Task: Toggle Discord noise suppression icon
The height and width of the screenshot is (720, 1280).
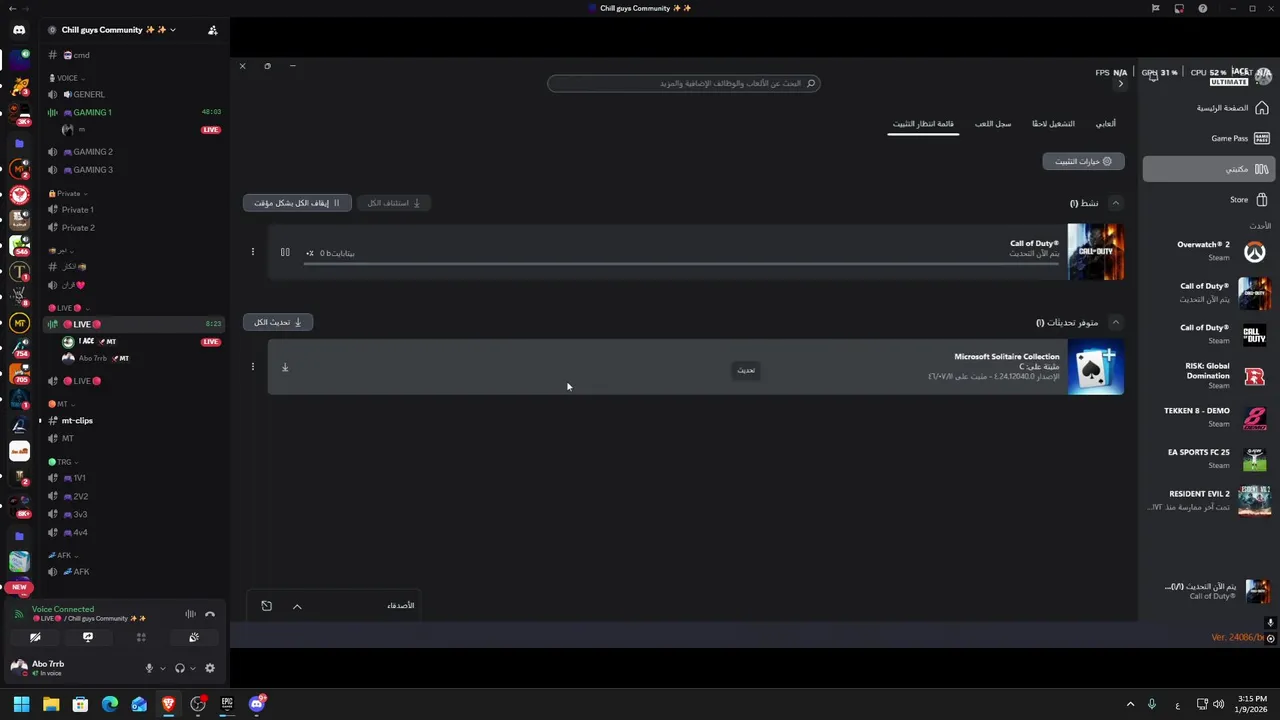Action: coord(190,614)
